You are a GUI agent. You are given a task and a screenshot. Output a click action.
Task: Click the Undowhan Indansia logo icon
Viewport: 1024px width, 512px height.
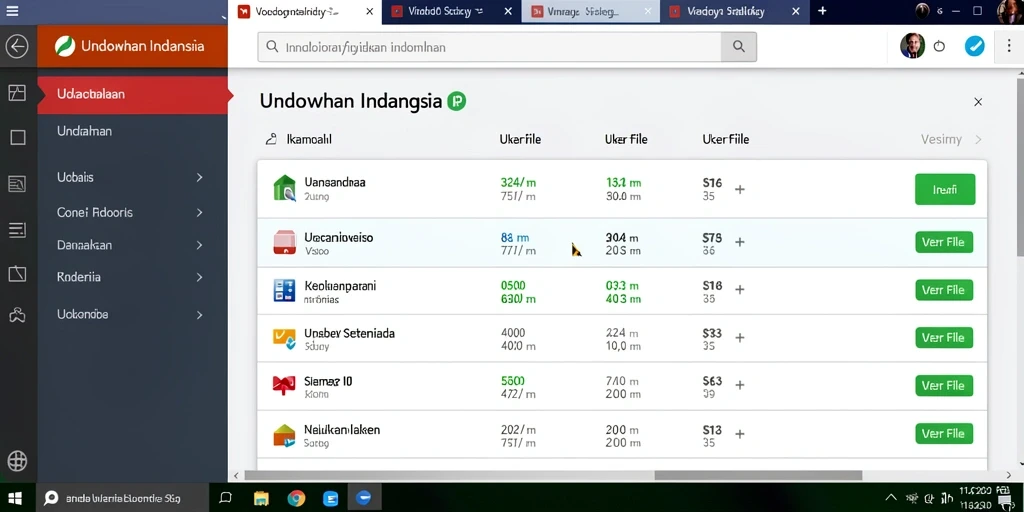(x=65, y=46)
